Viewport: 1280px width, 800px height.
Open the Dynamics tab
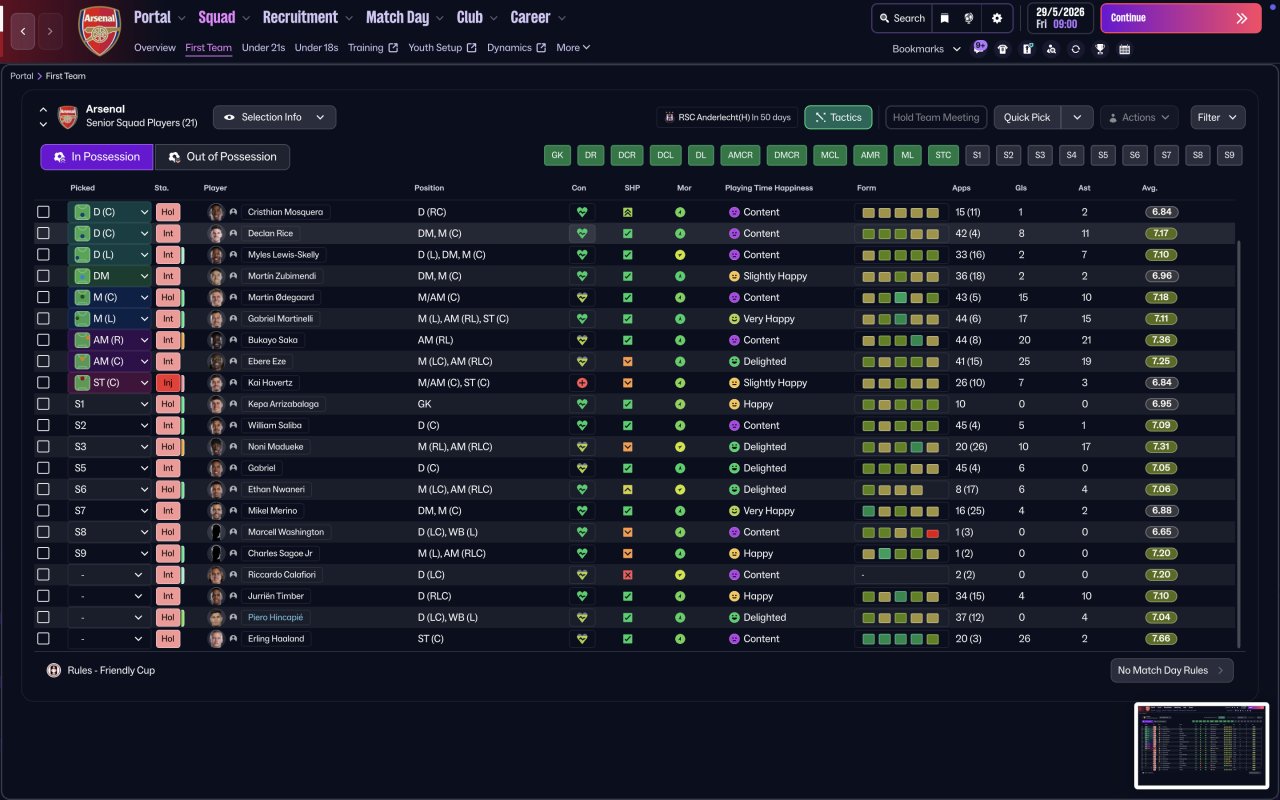coord(516,47)
